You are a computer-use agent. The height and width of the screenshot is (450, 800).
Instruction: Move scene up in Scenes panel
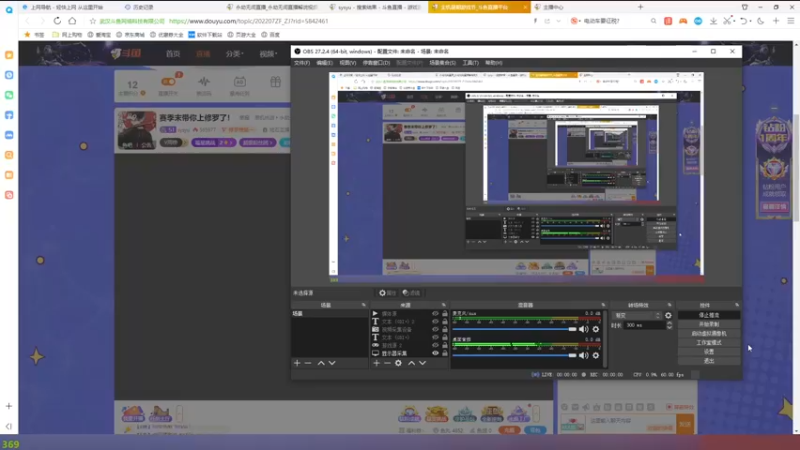[x=321, y=363]
